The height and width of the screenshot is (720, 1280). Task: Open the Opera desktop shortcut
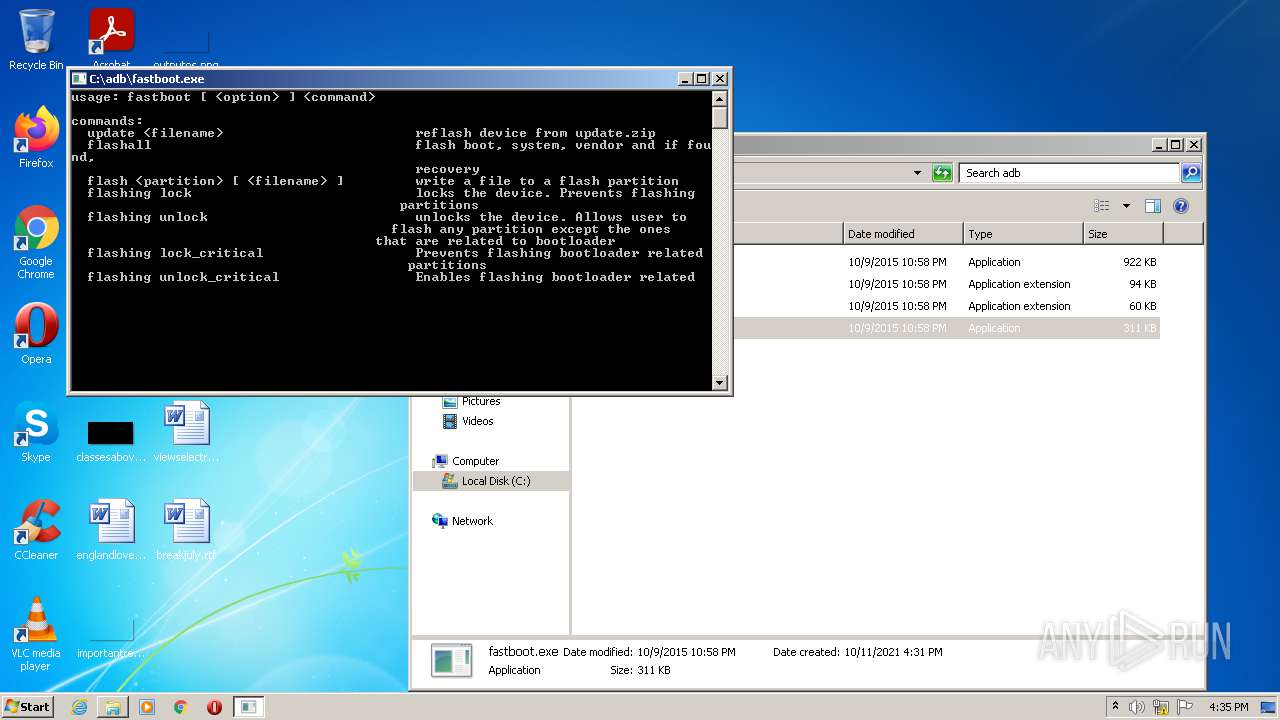tap(36, 334)
